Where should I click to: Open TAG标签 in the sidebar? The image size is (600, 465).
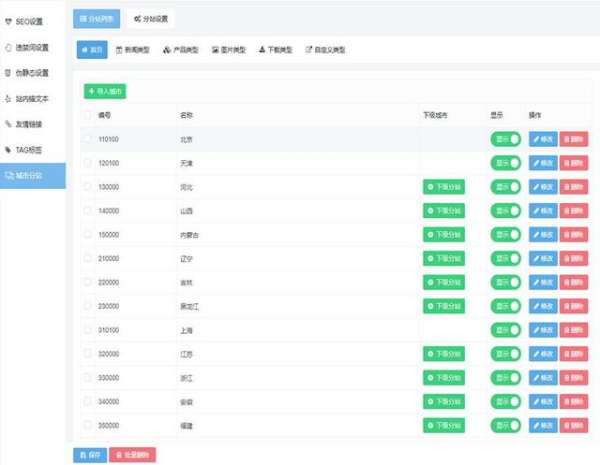29,149
